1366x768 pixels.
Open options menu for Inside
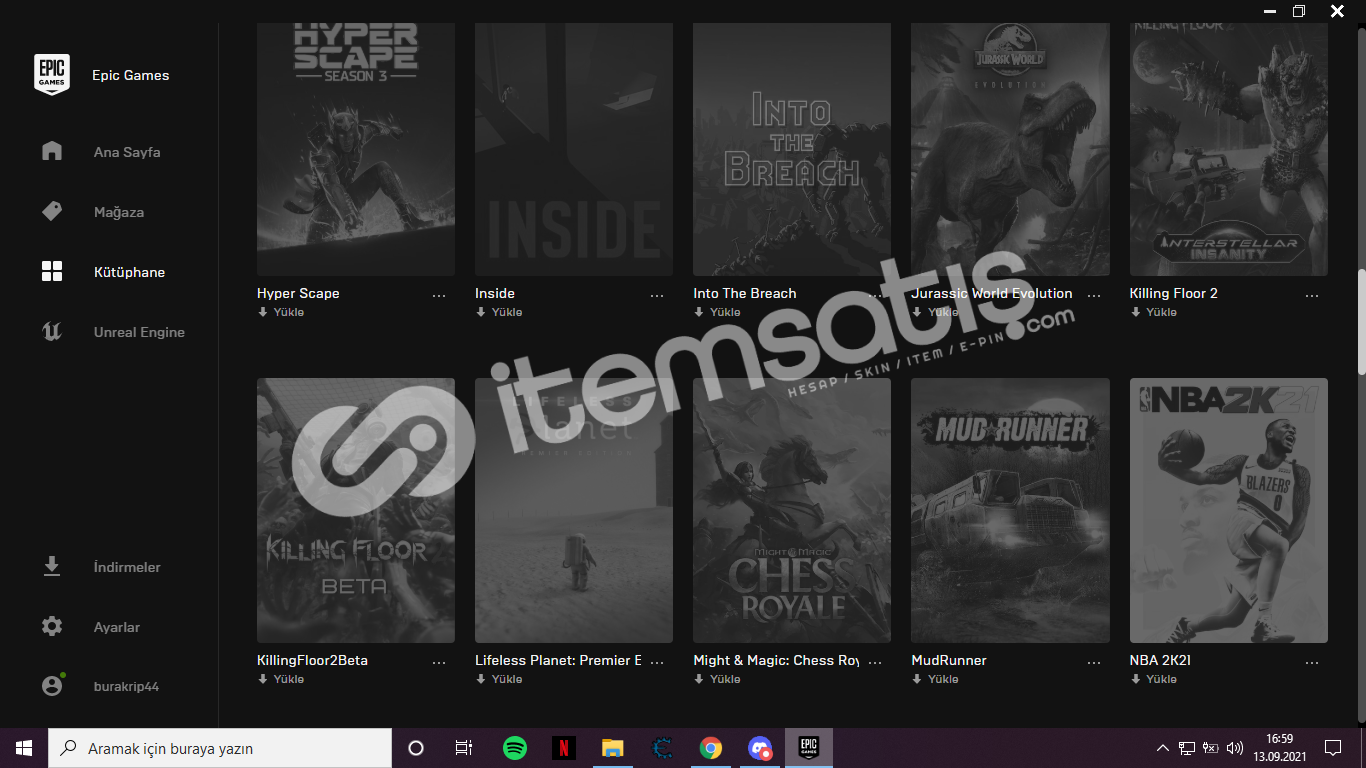657,295
